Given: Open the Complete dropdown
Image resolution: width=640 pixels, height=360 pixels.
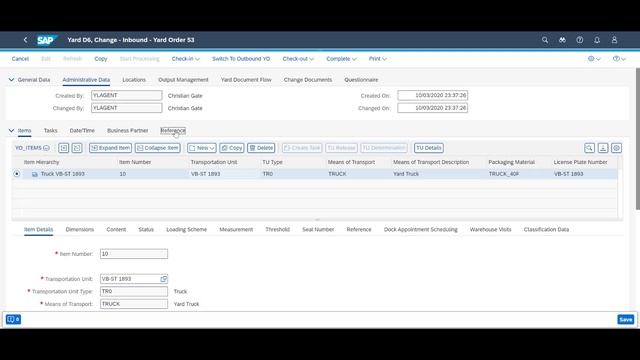Looking at the screenshot, I should [x=341, y=59].
